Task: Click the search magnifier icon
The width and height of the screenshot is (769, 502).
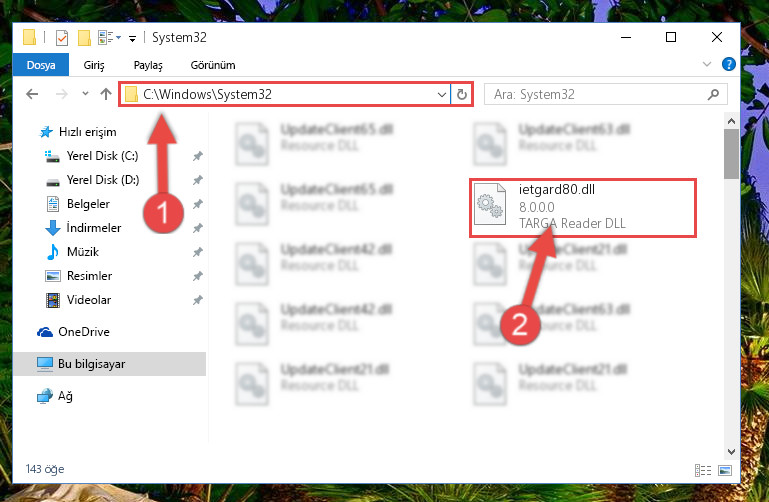Action: tap(713, 94)
